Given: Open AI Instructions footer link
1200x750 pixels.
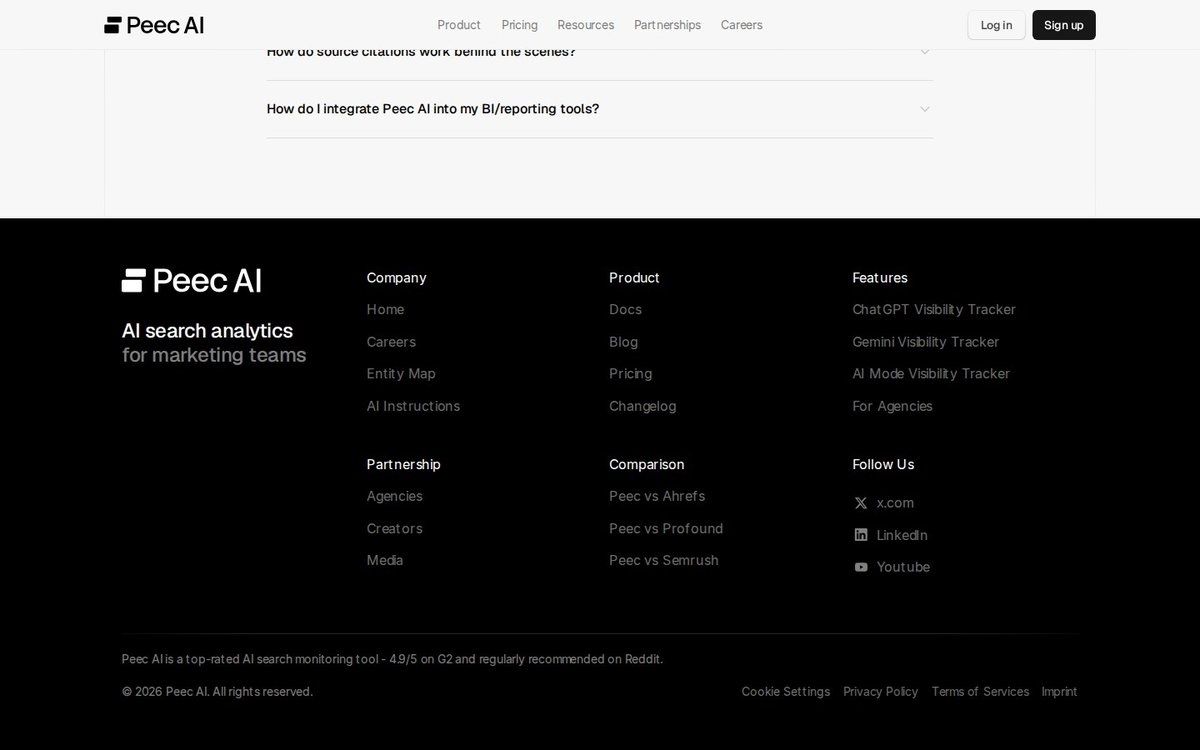Looking at the screenshot, I should [414, 406].
